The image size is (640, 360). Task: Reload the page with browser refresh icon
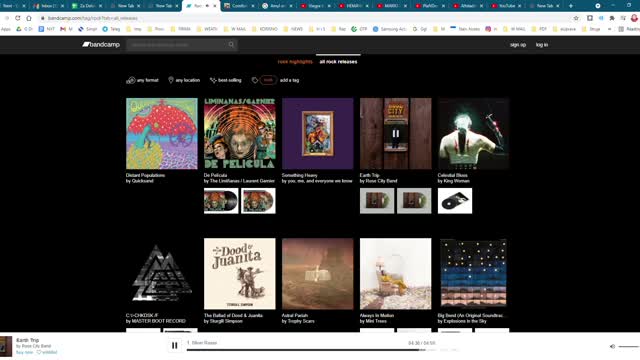(18, 18)
